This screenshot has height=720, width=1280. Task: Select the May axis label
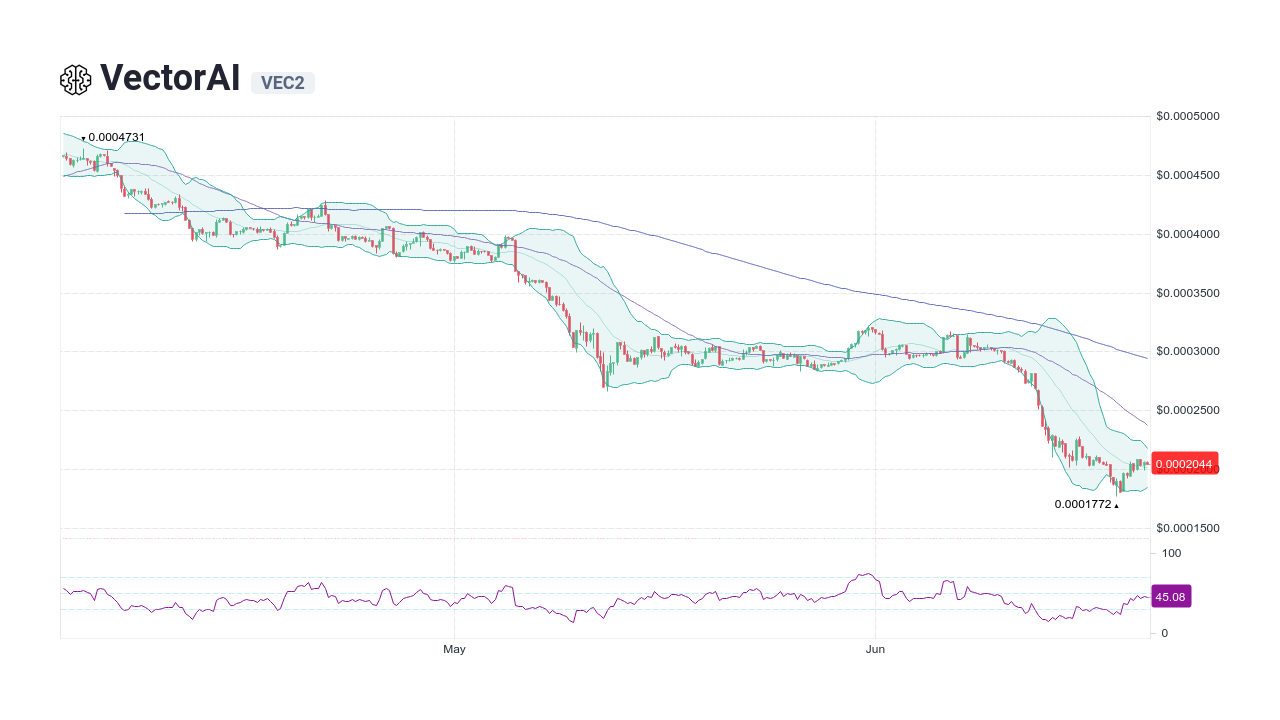click(454, 649)
